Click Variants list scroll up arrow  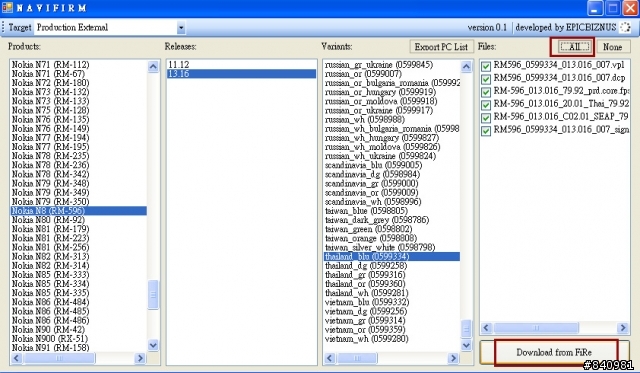(466, 66)
